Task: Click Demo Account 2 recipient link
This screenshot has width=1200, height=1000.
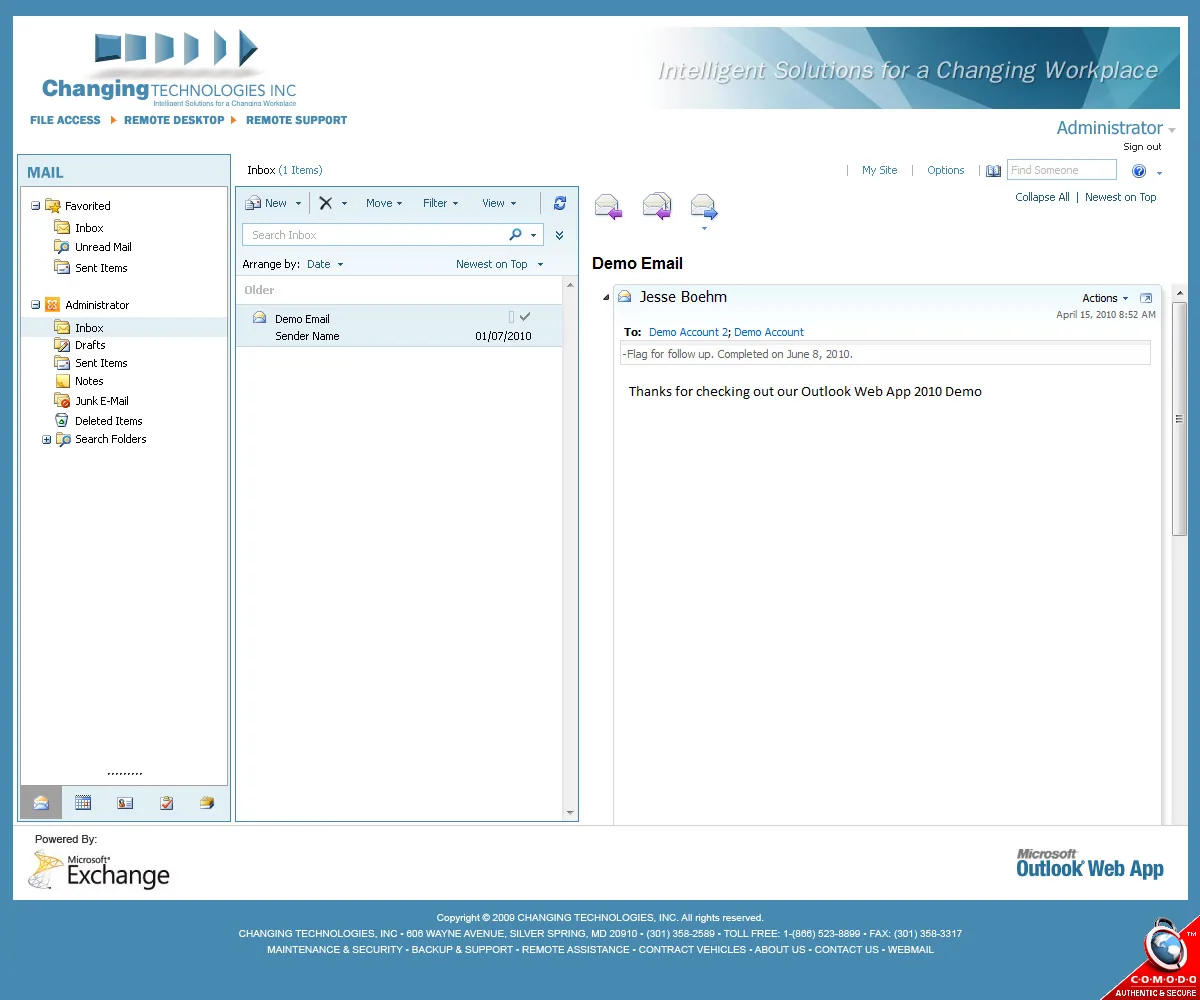Action: 688,332
